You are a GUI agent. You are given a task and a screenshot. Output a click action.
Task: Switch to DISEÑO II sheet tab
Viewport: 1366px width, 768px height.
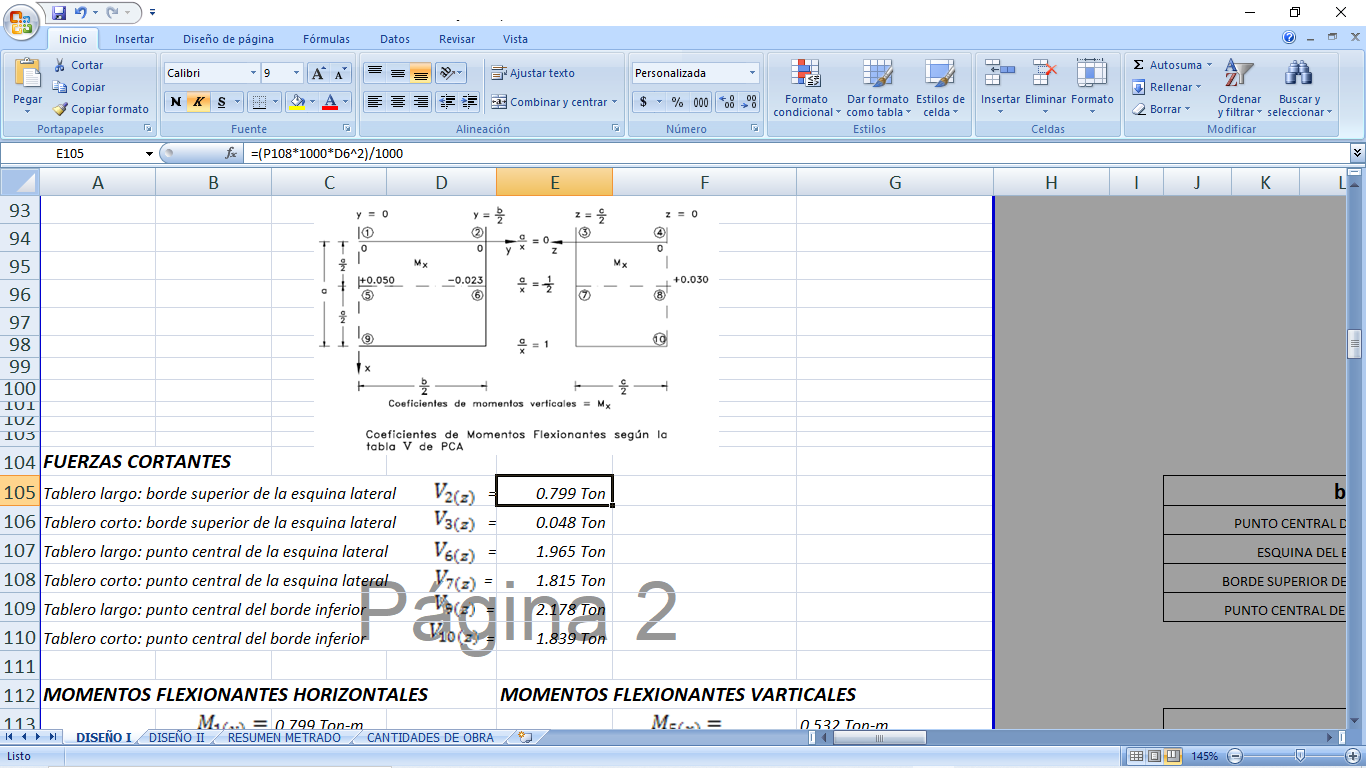tap(177, 738)
